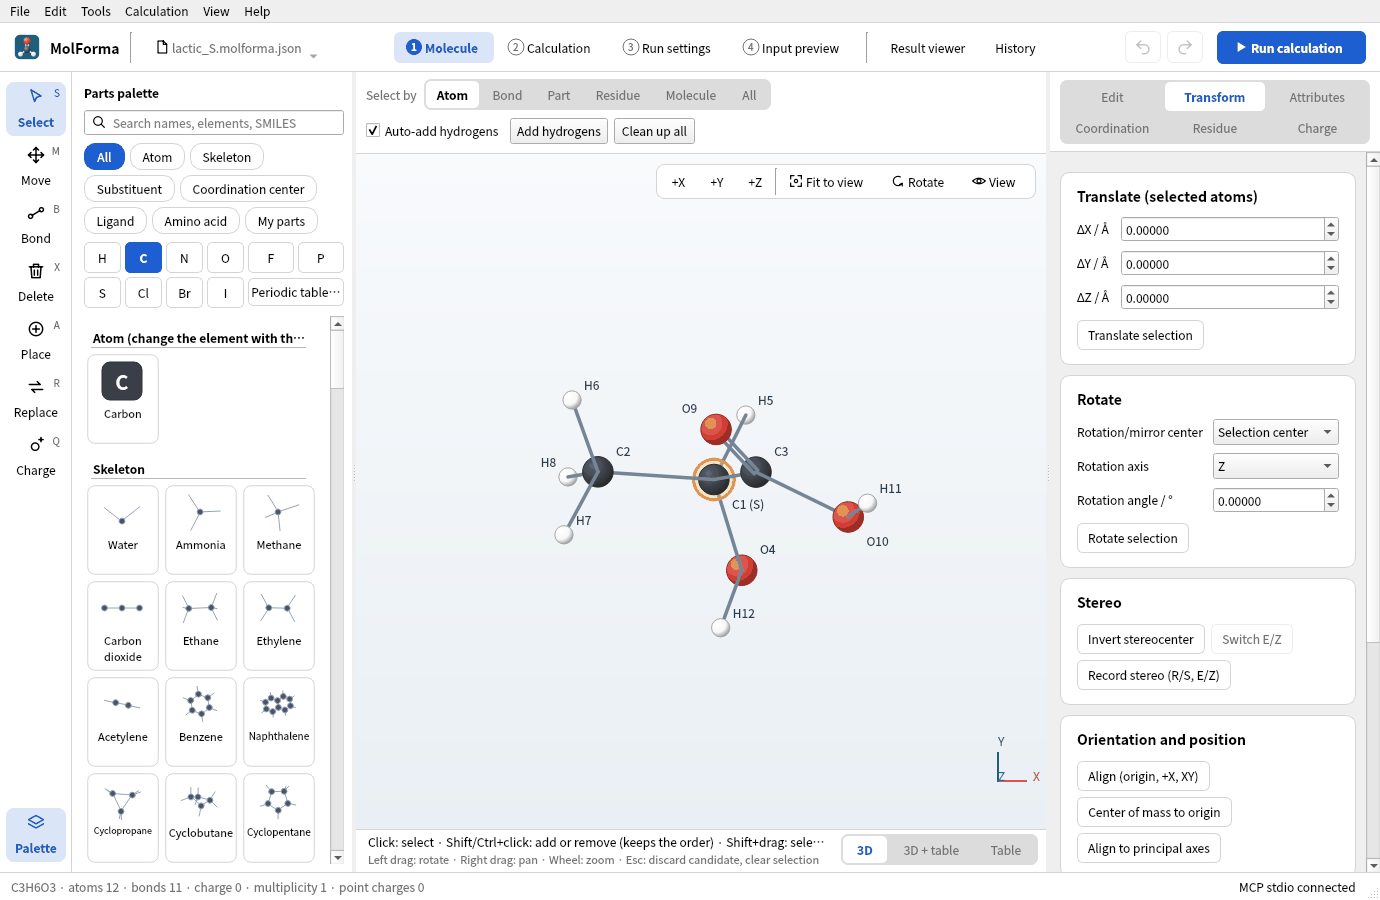Open the Calculation menu

(156, 12)
